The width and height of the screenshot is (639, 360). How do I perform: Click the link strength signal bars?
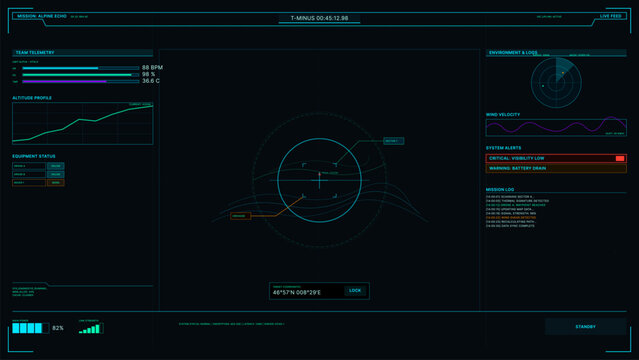91,329
